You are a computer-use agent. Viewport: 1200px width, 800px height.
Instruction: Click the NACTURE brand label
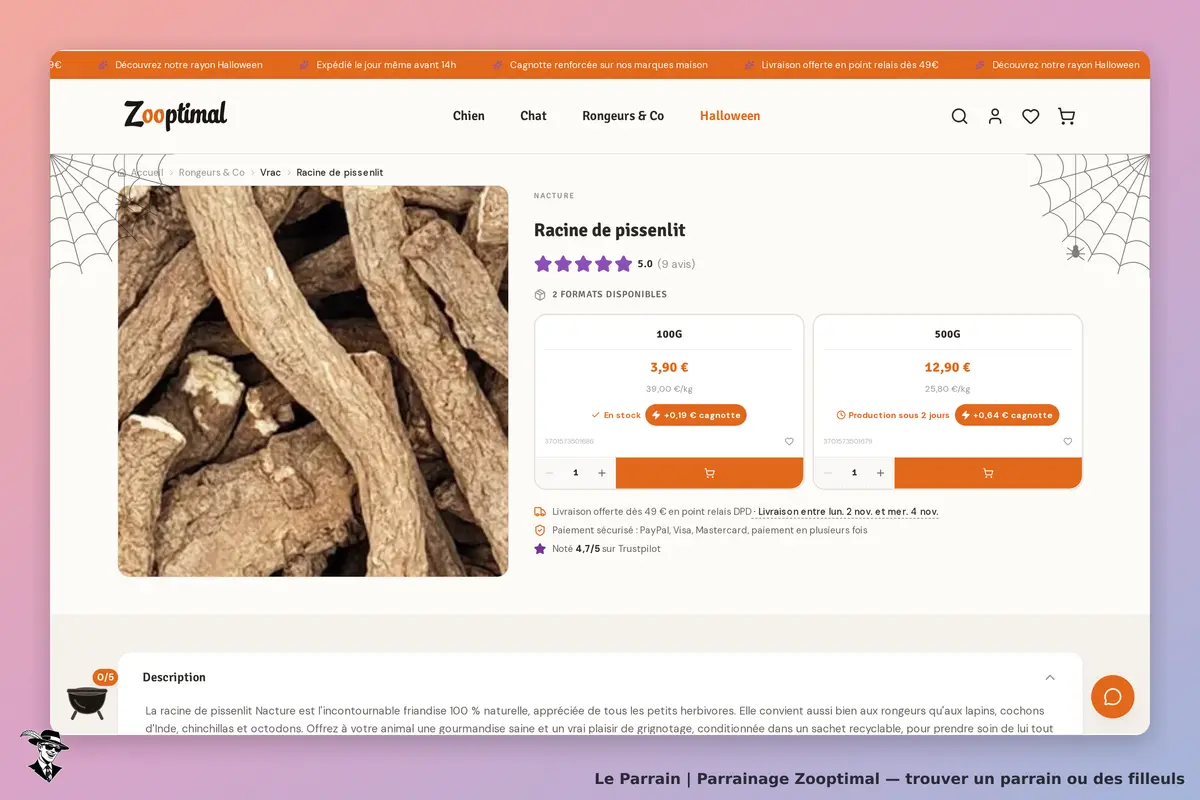click(x=554, y=196)
